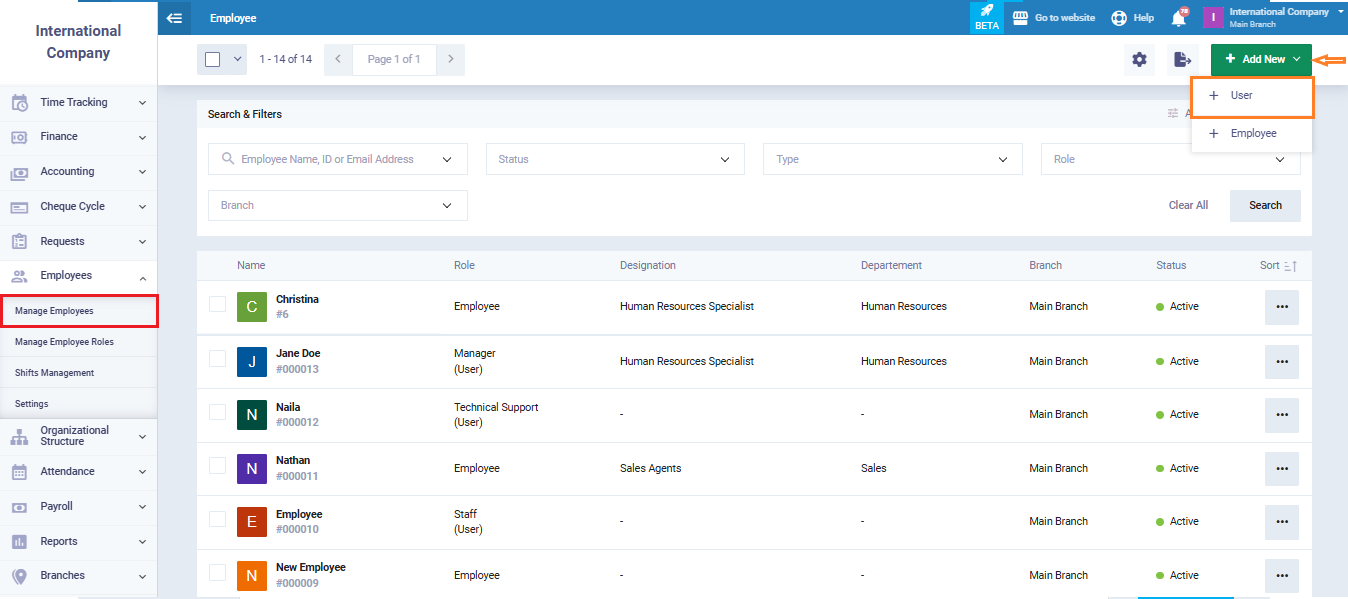Check the checkbox beside Jane Doe
The height and width of the screenshot is (599, 1348).
coord(217,358)
